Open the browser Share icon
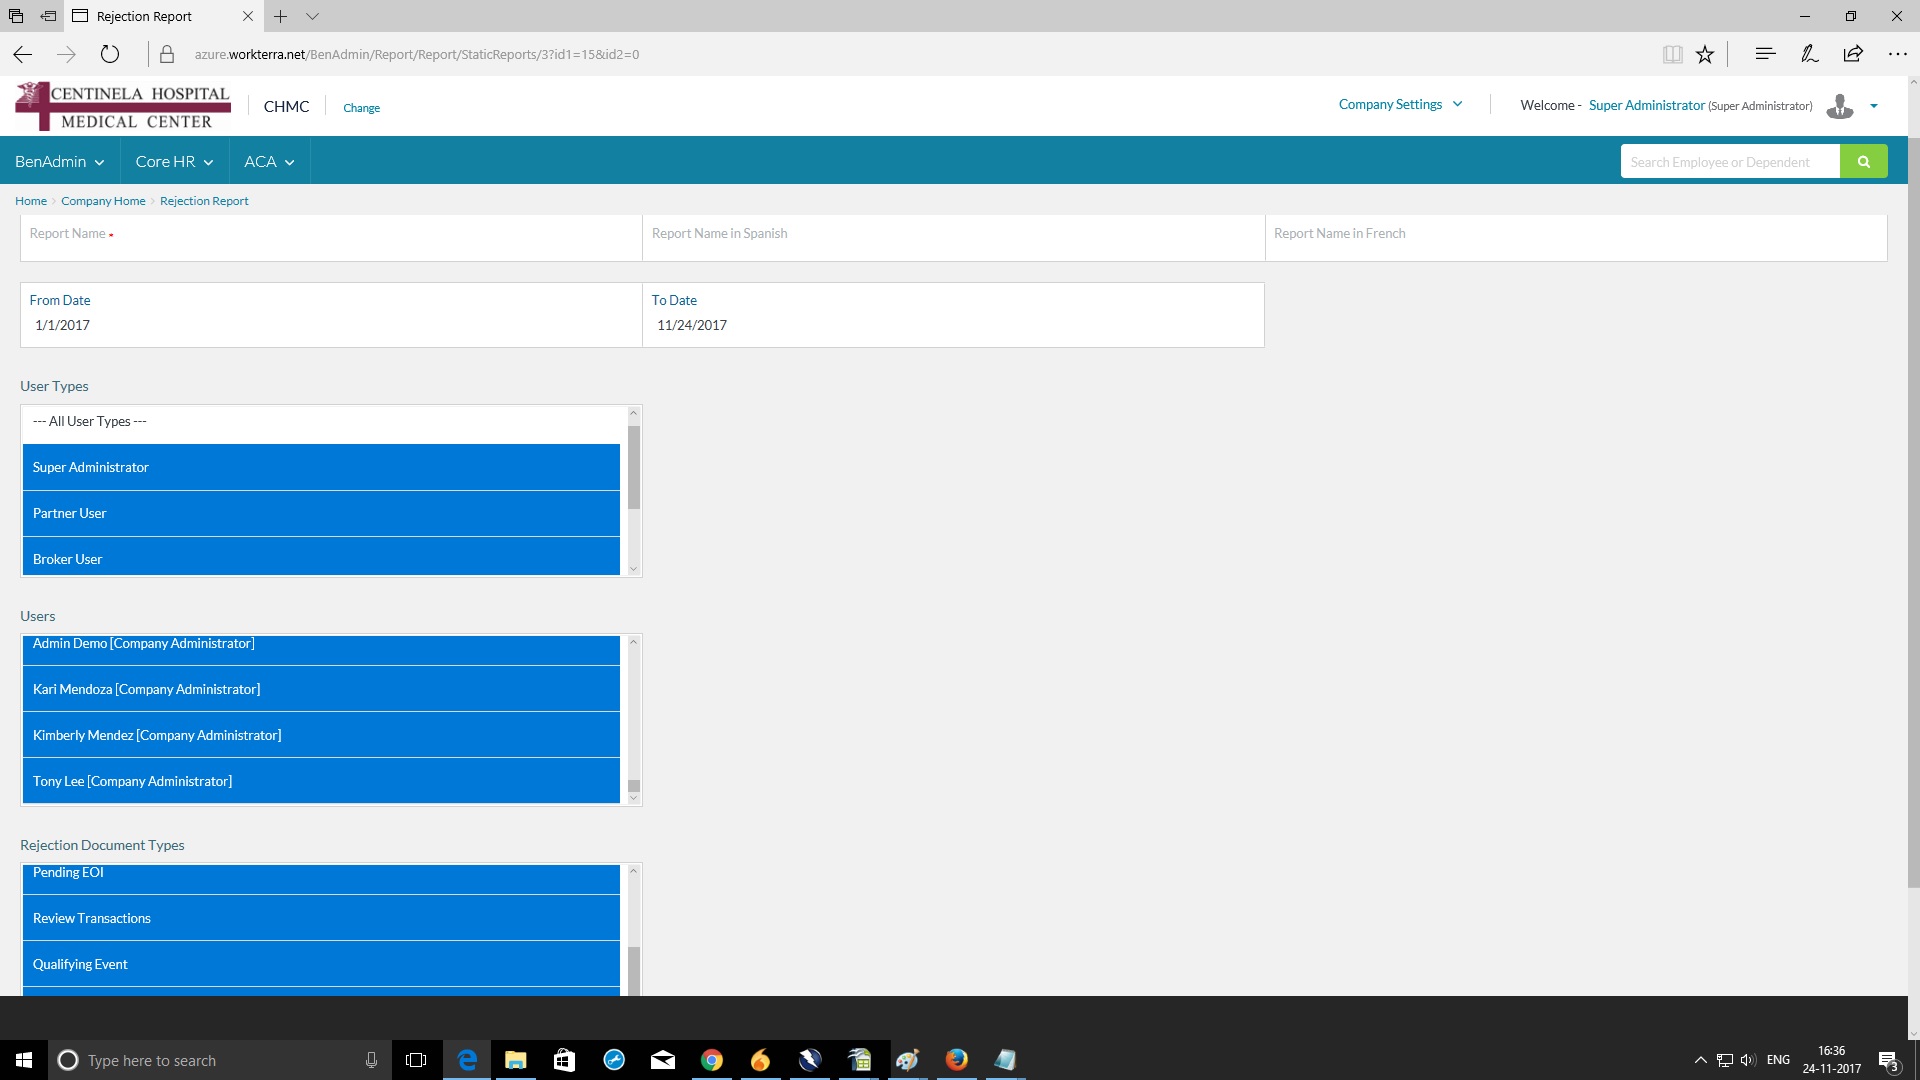Image resolution: width=1920 pixels, height=1080 pixels. [x=1853, y=54]
